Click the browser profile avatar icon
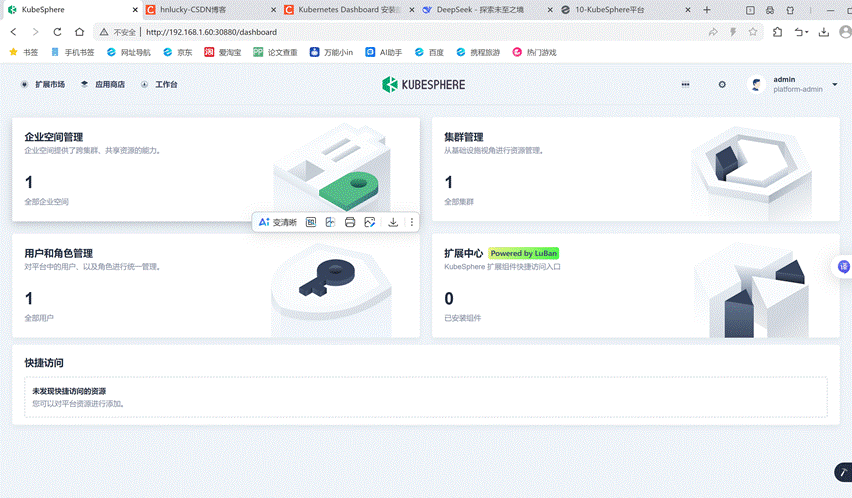 tap(845, 32)
